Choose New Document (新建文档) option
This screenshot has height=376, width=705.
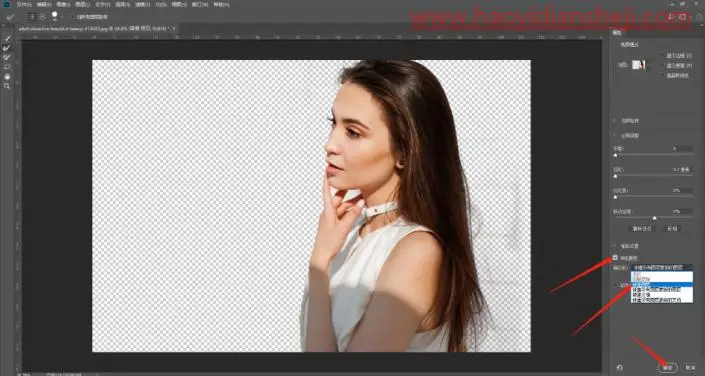point(662,295)
